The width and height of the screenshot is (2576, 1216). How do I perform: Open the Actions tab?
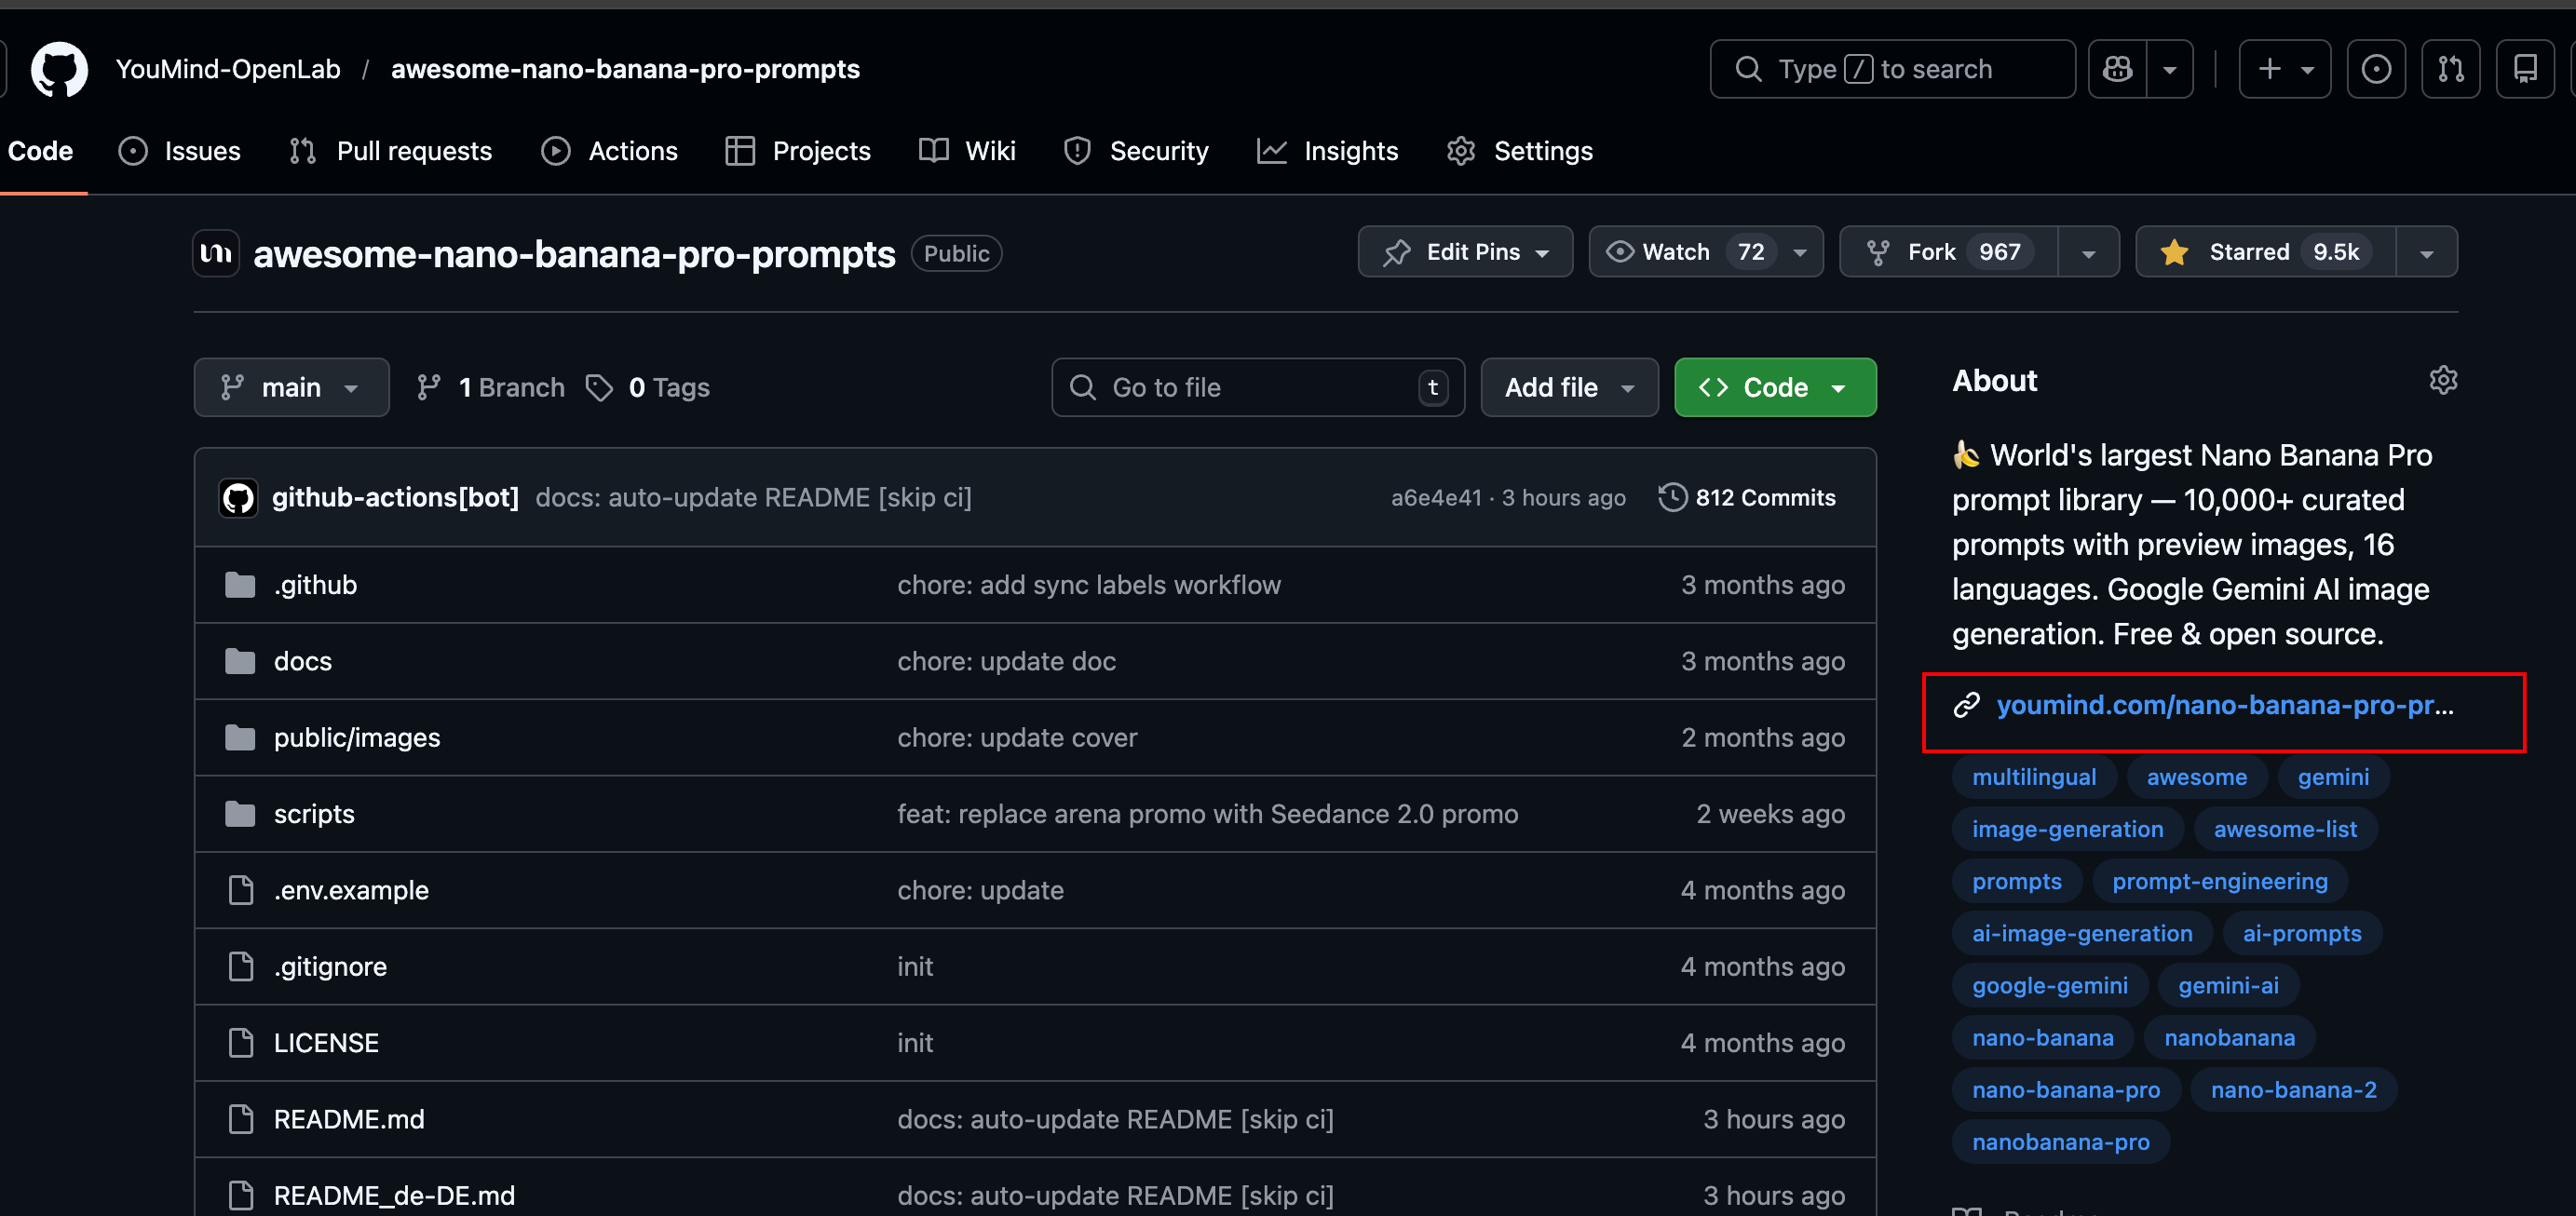tap(610, 151)
